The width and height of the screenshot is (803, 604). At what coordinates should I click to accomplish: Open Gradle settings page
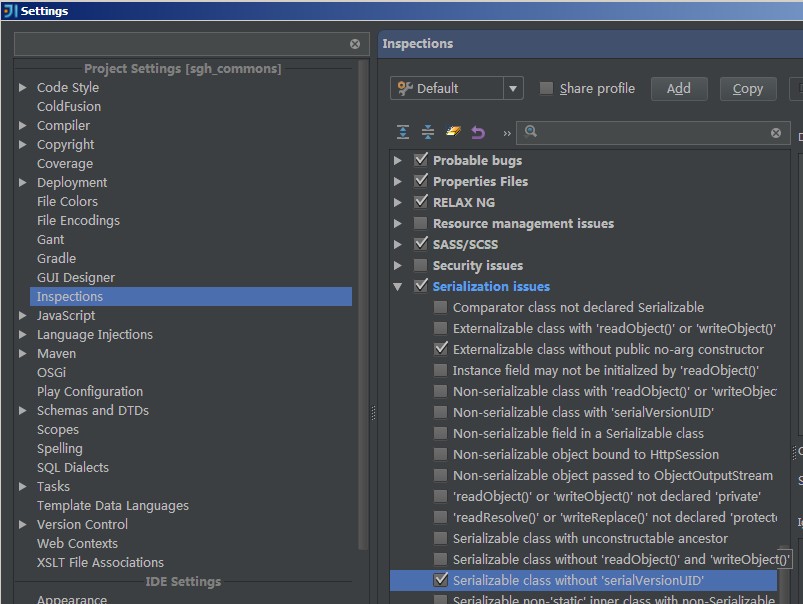pos(56,259)
